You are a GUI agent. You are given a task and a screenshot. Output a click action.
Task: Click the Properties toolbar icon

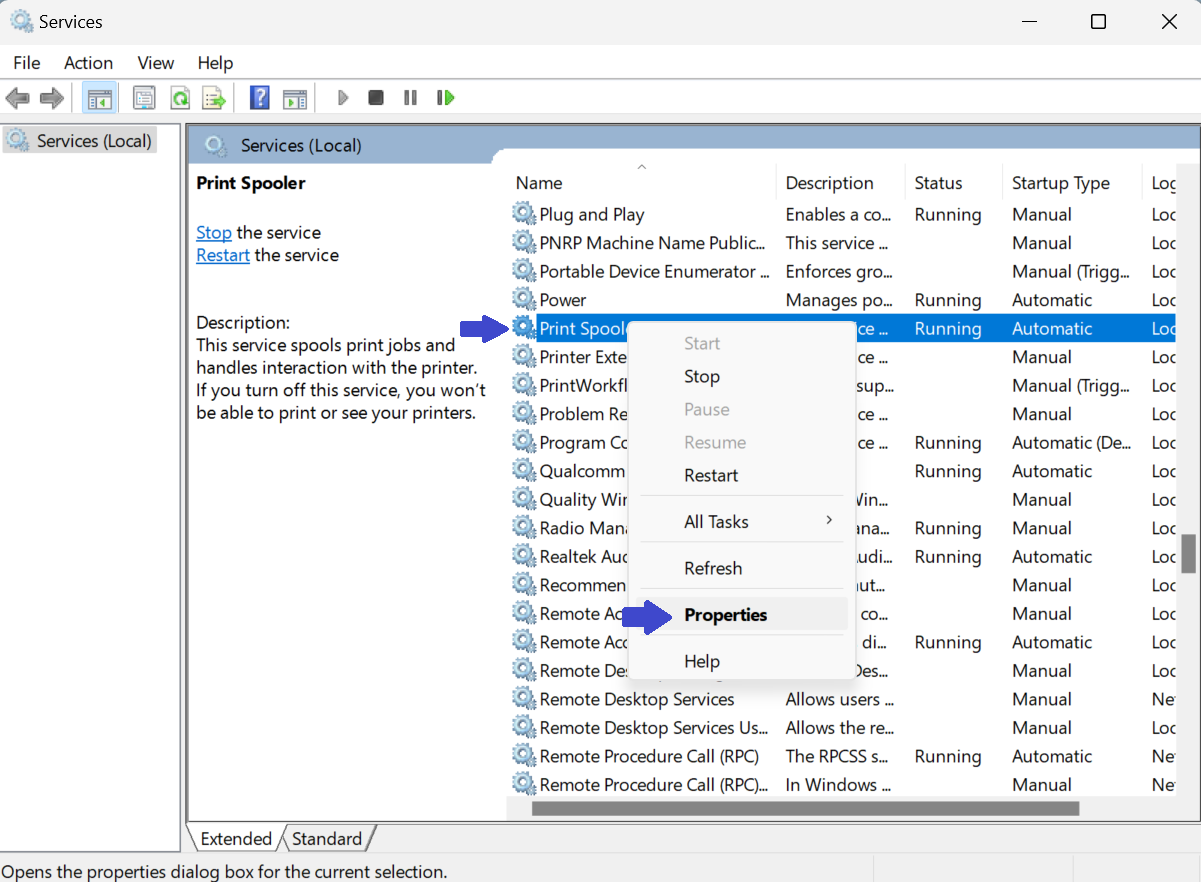[143, 97]
